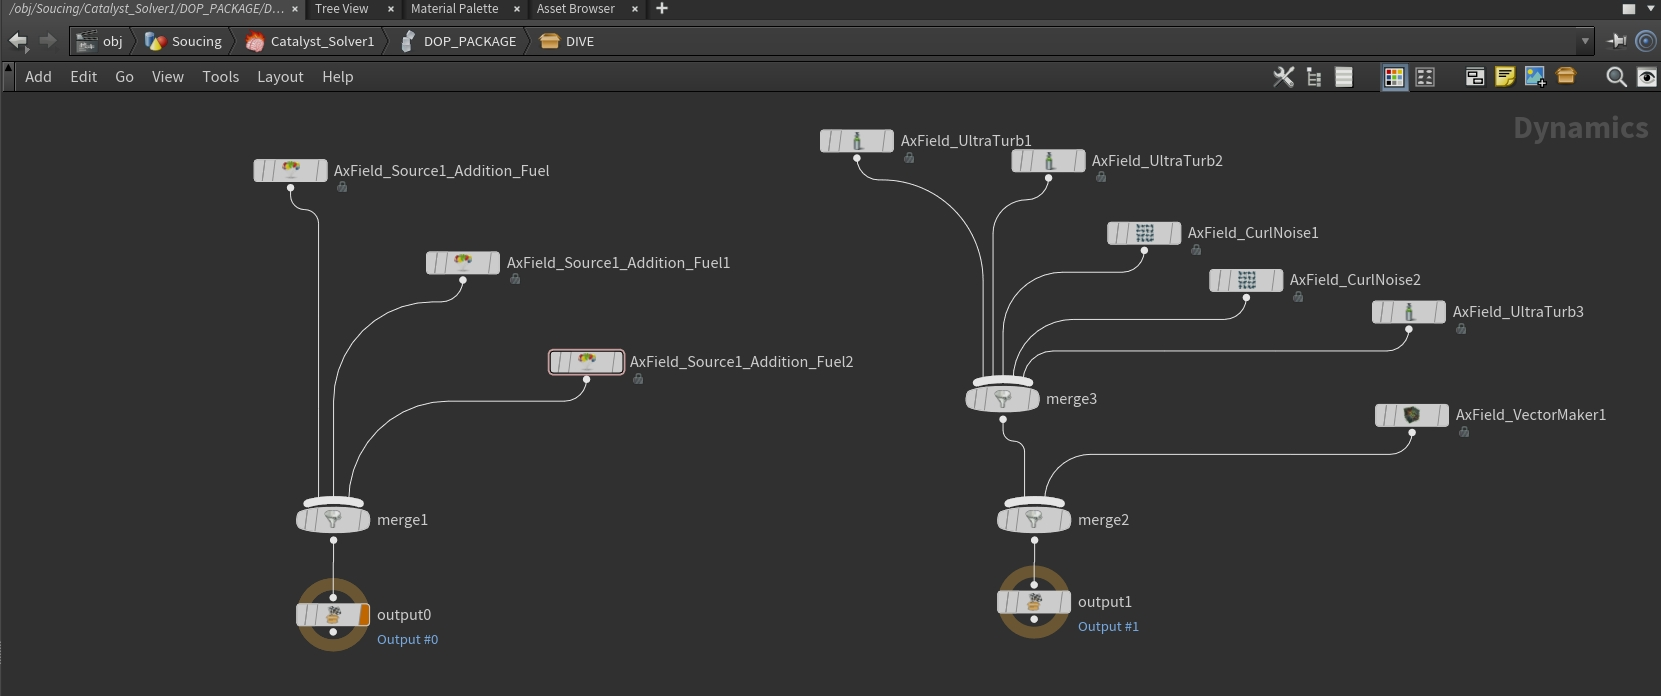Add a background image
The image size is (1661, 696).
click(1535, 77)
